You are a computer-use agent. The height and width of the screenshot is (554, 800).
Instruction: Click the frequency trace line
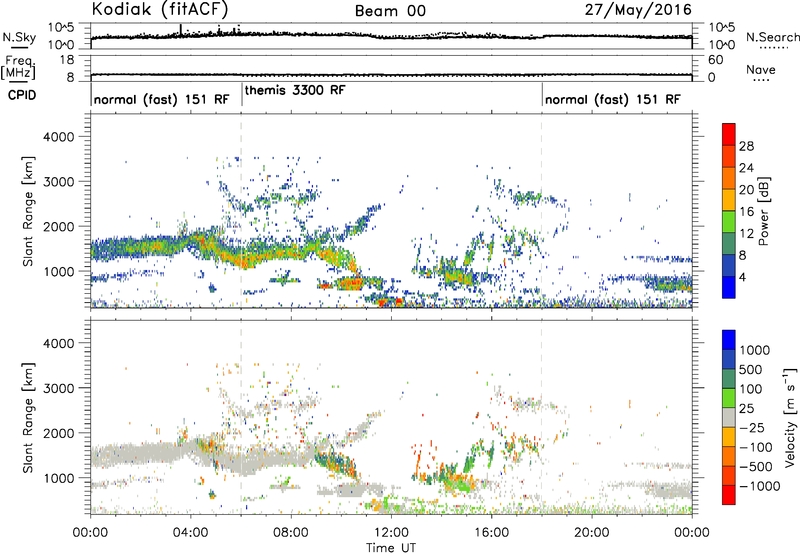(391, 75)
